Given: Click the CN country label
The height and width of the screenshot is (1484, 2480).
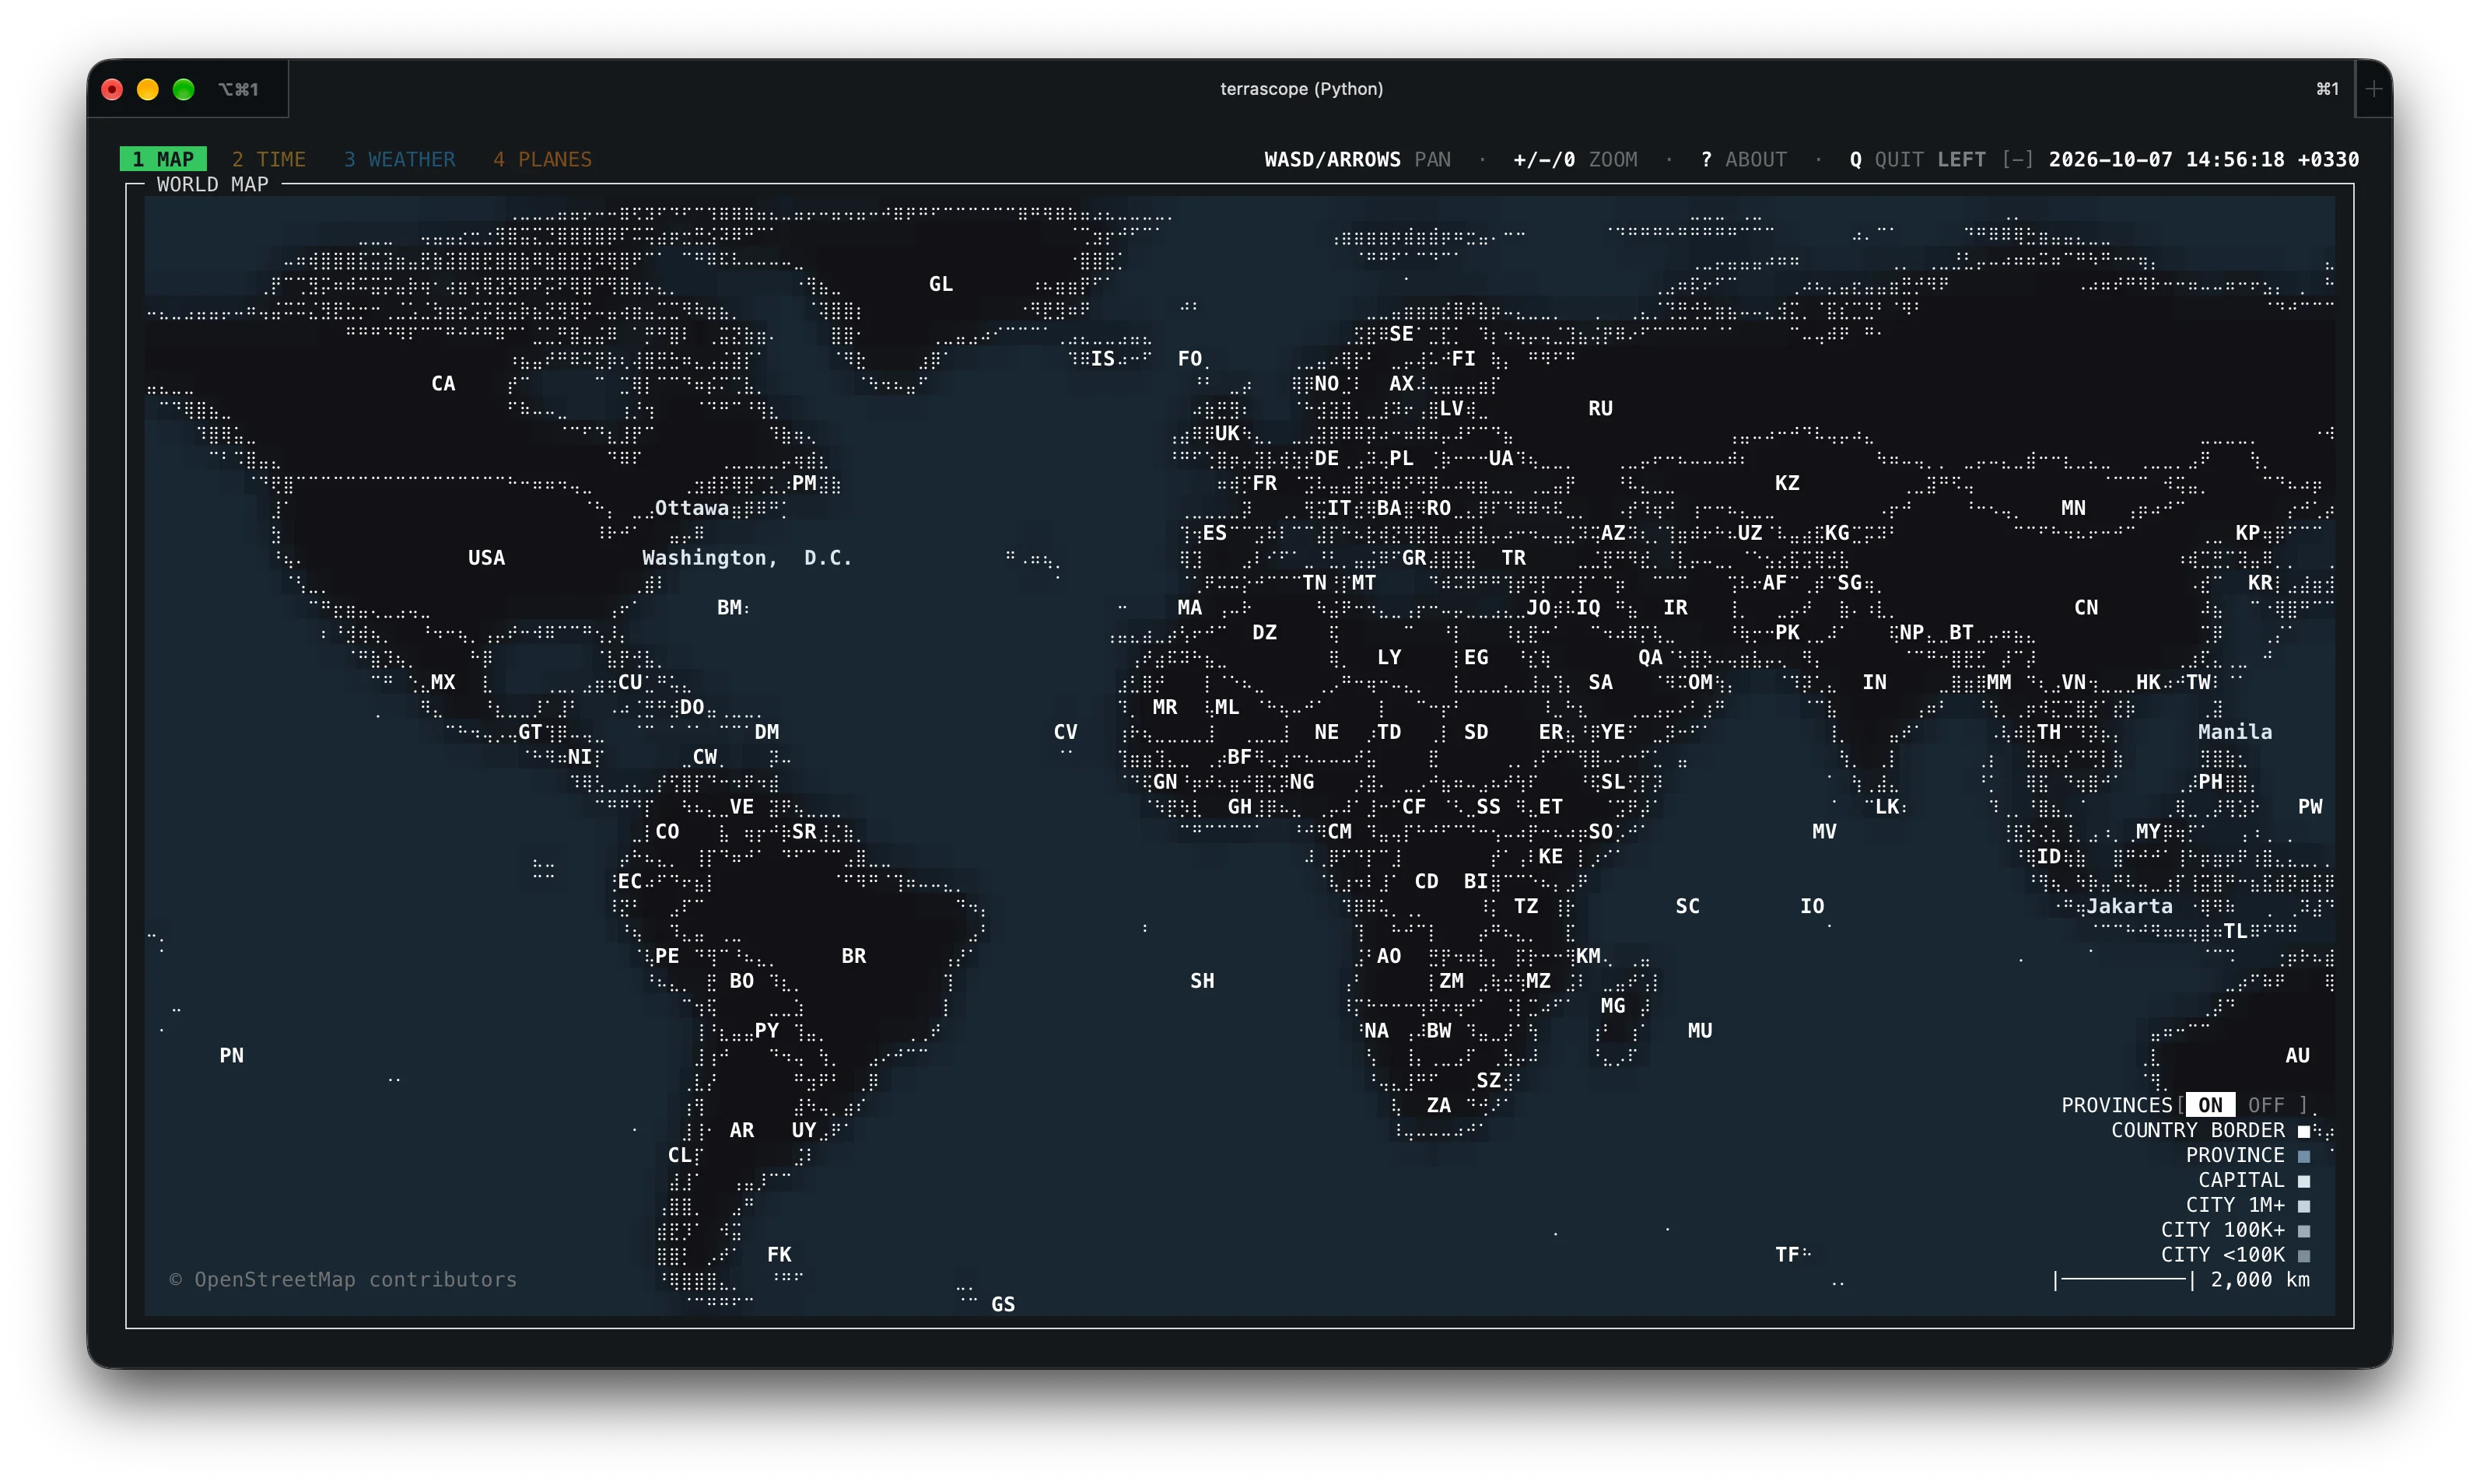Looking at the screenshot, I should click(x=2085, y=607).
